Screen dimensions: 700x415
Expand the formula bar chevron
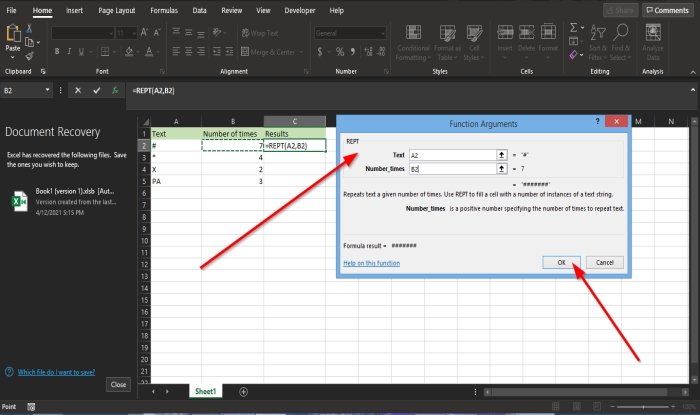[693, 90]
